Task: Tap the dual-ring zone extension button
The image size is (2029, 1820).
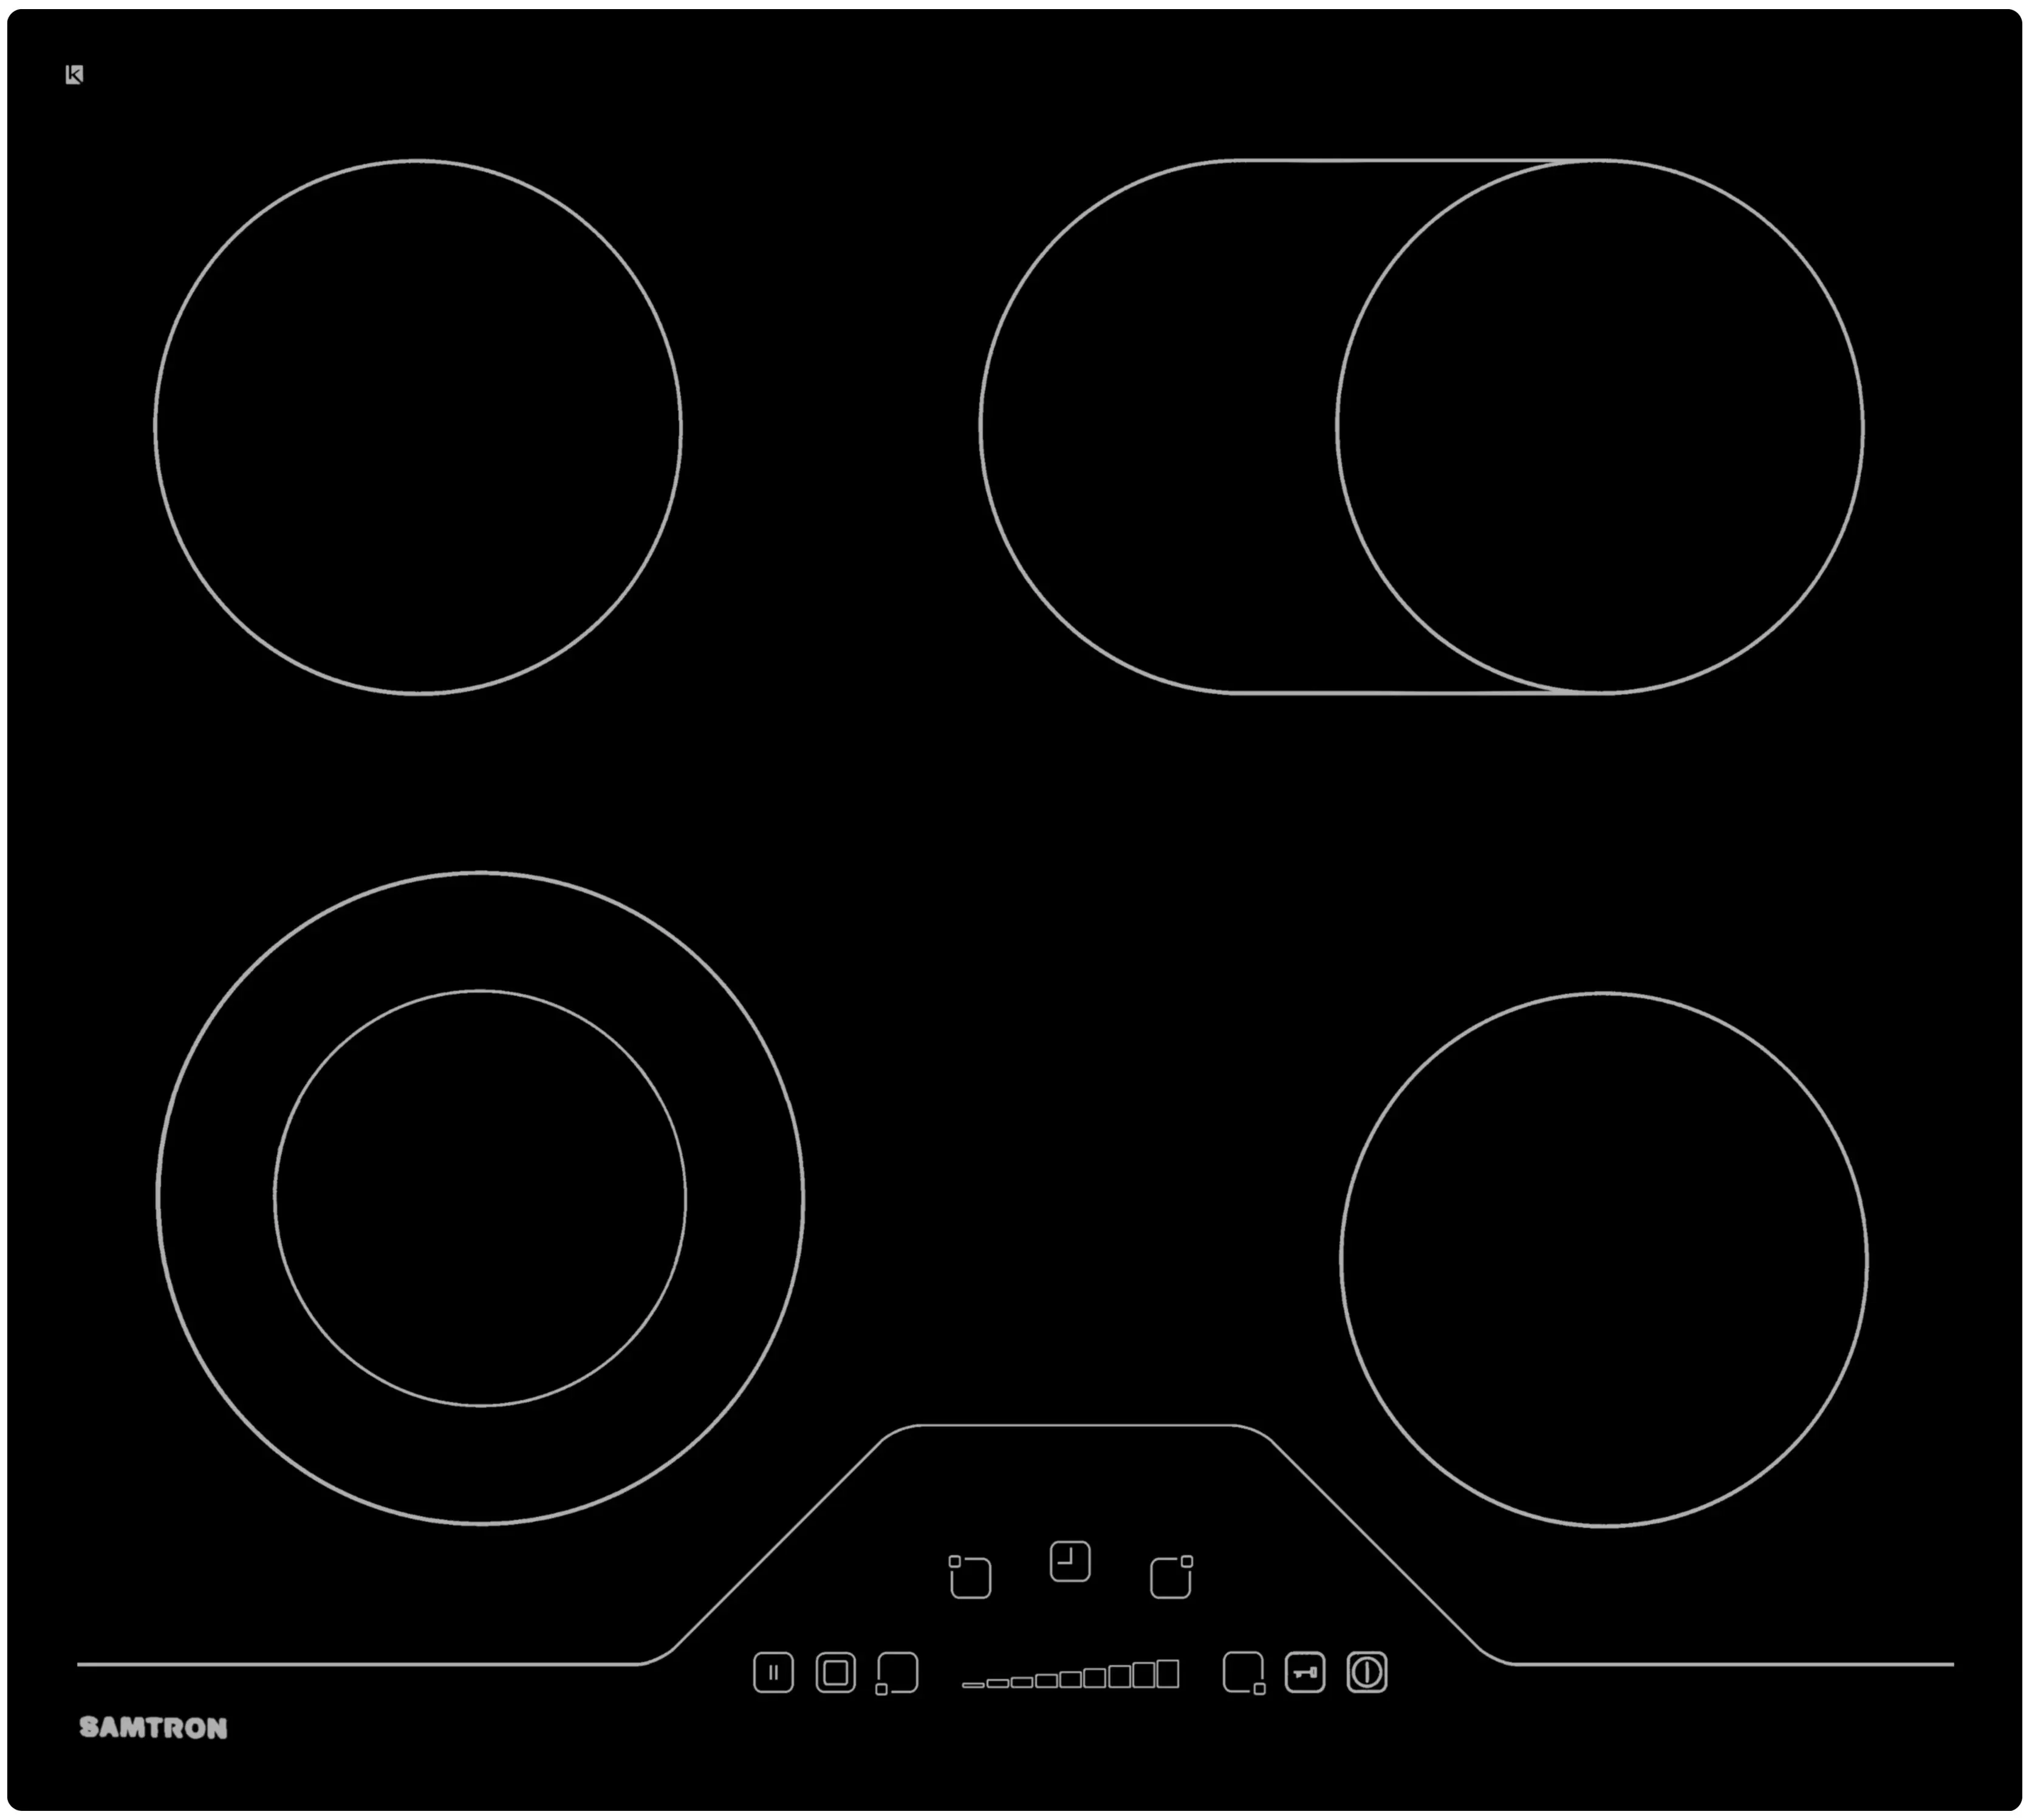Action: [835, 1672]
